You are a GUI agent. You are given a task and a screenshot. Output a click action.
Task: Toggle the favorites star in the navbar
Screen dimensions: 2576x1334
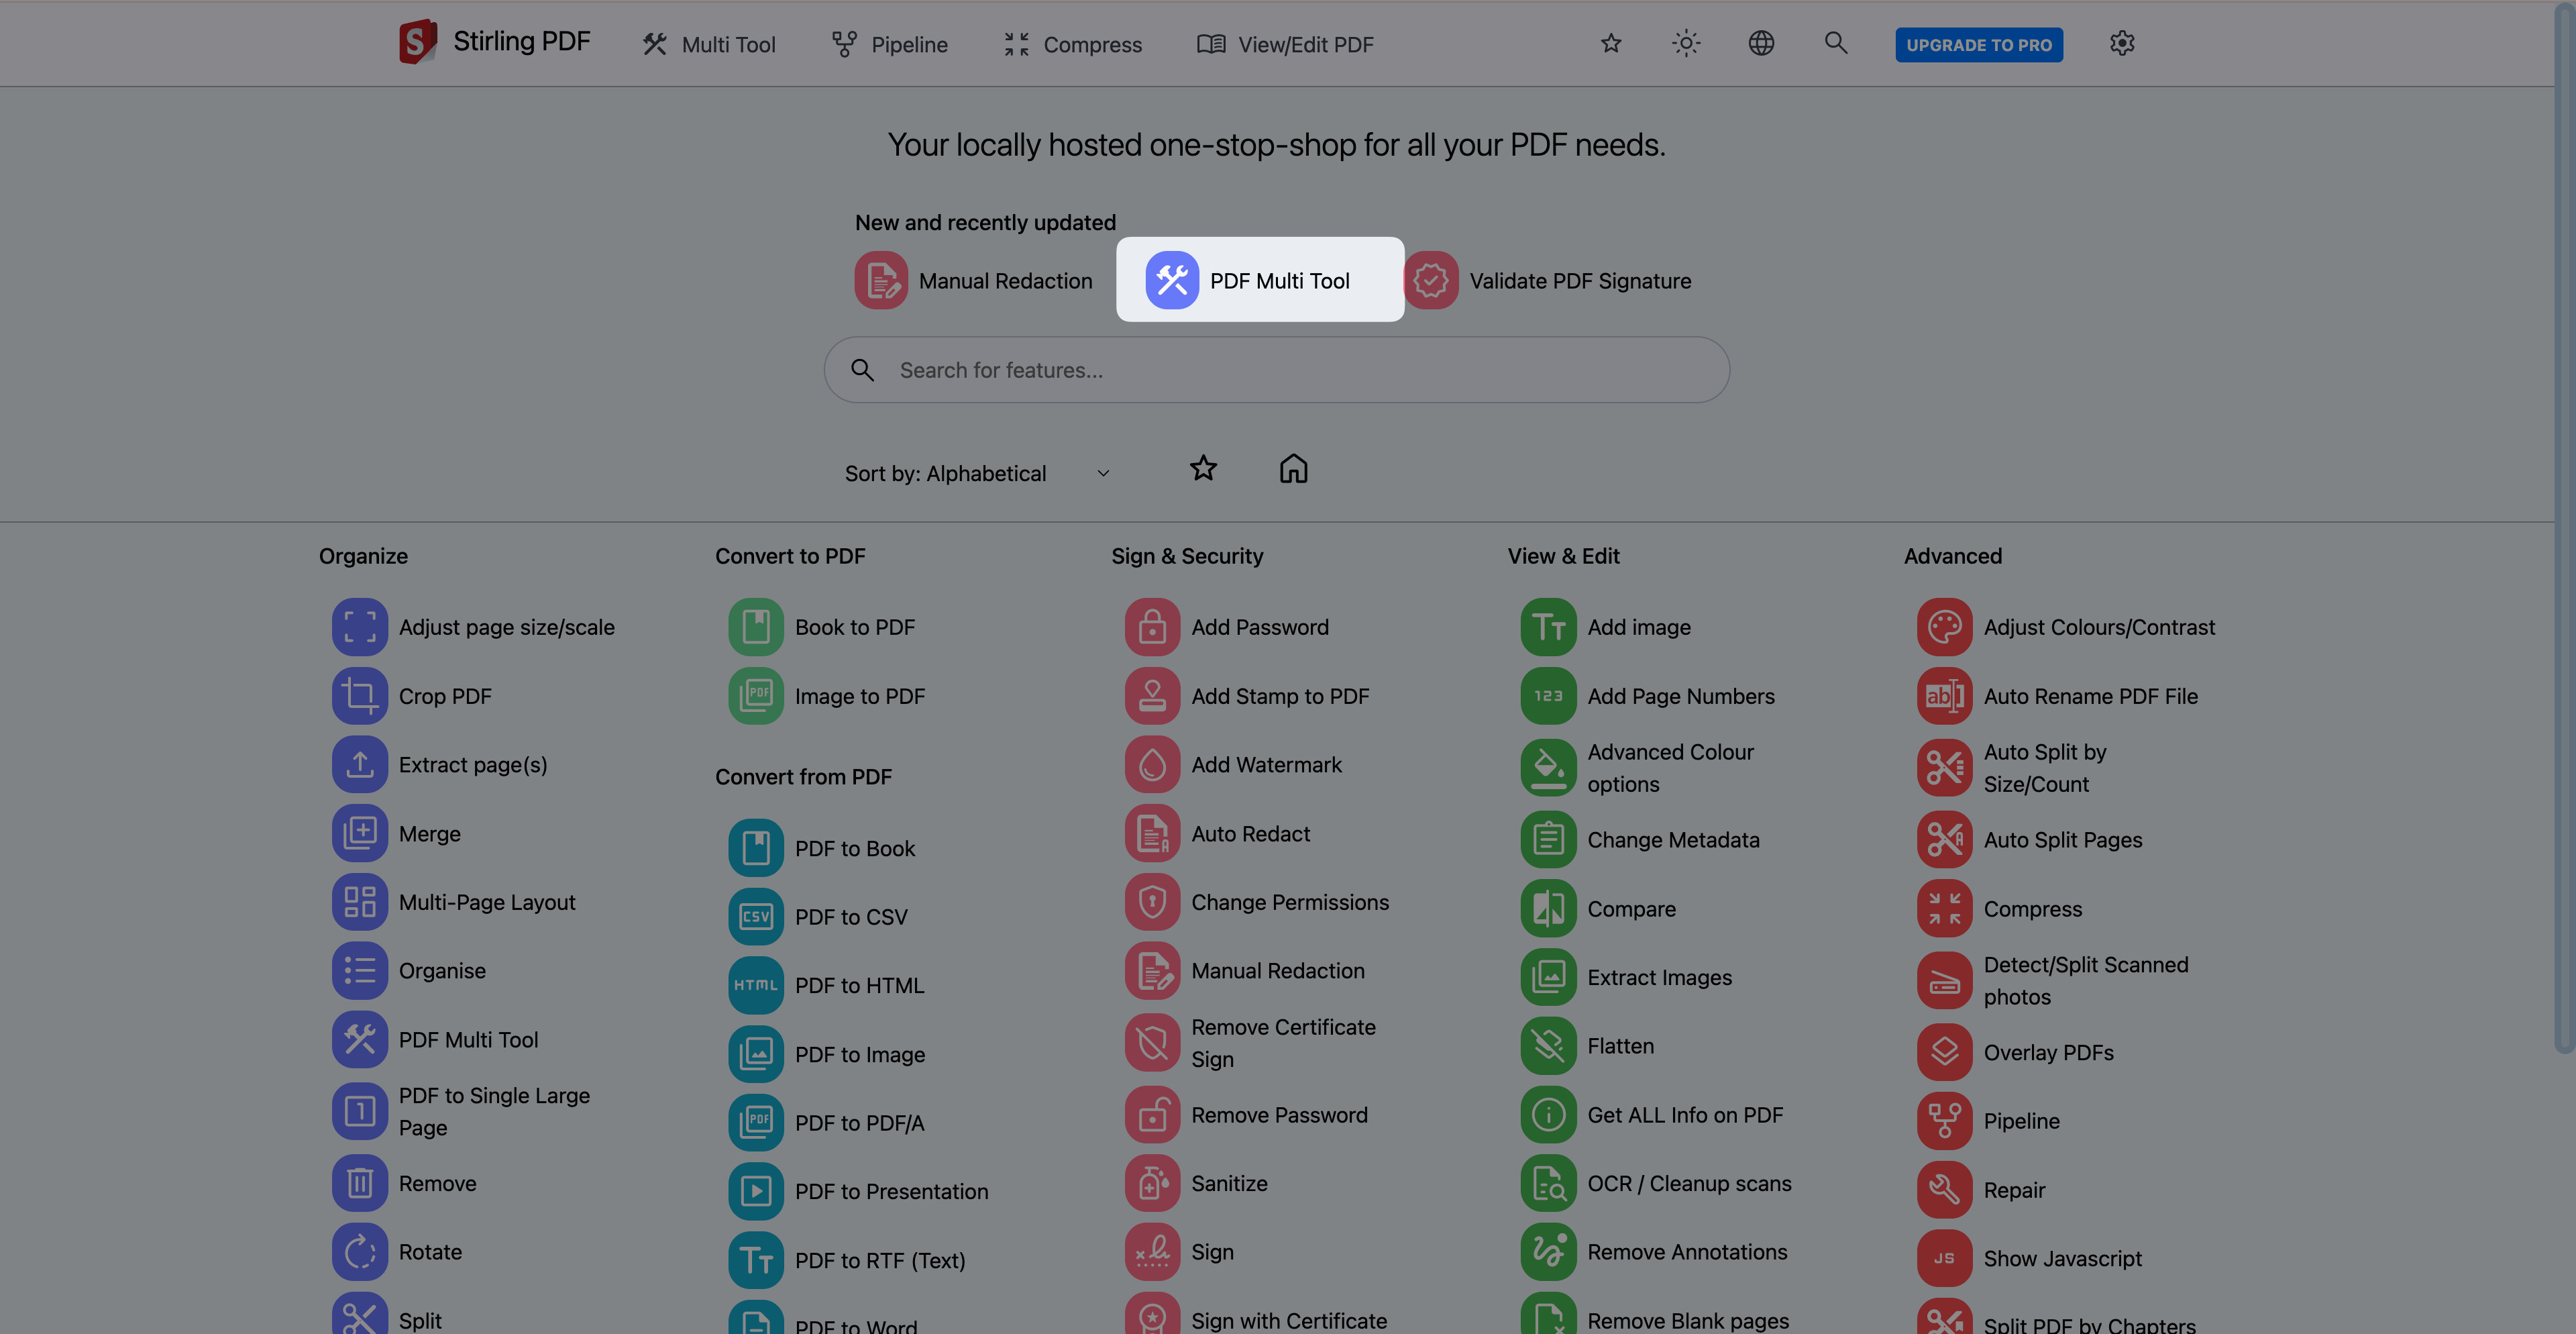tap(1610, 43)
